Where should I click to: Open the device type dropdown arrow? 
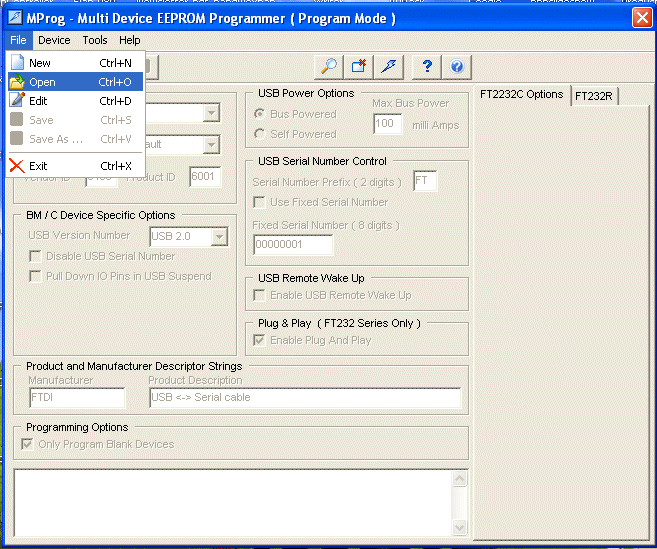click(211, 113)
